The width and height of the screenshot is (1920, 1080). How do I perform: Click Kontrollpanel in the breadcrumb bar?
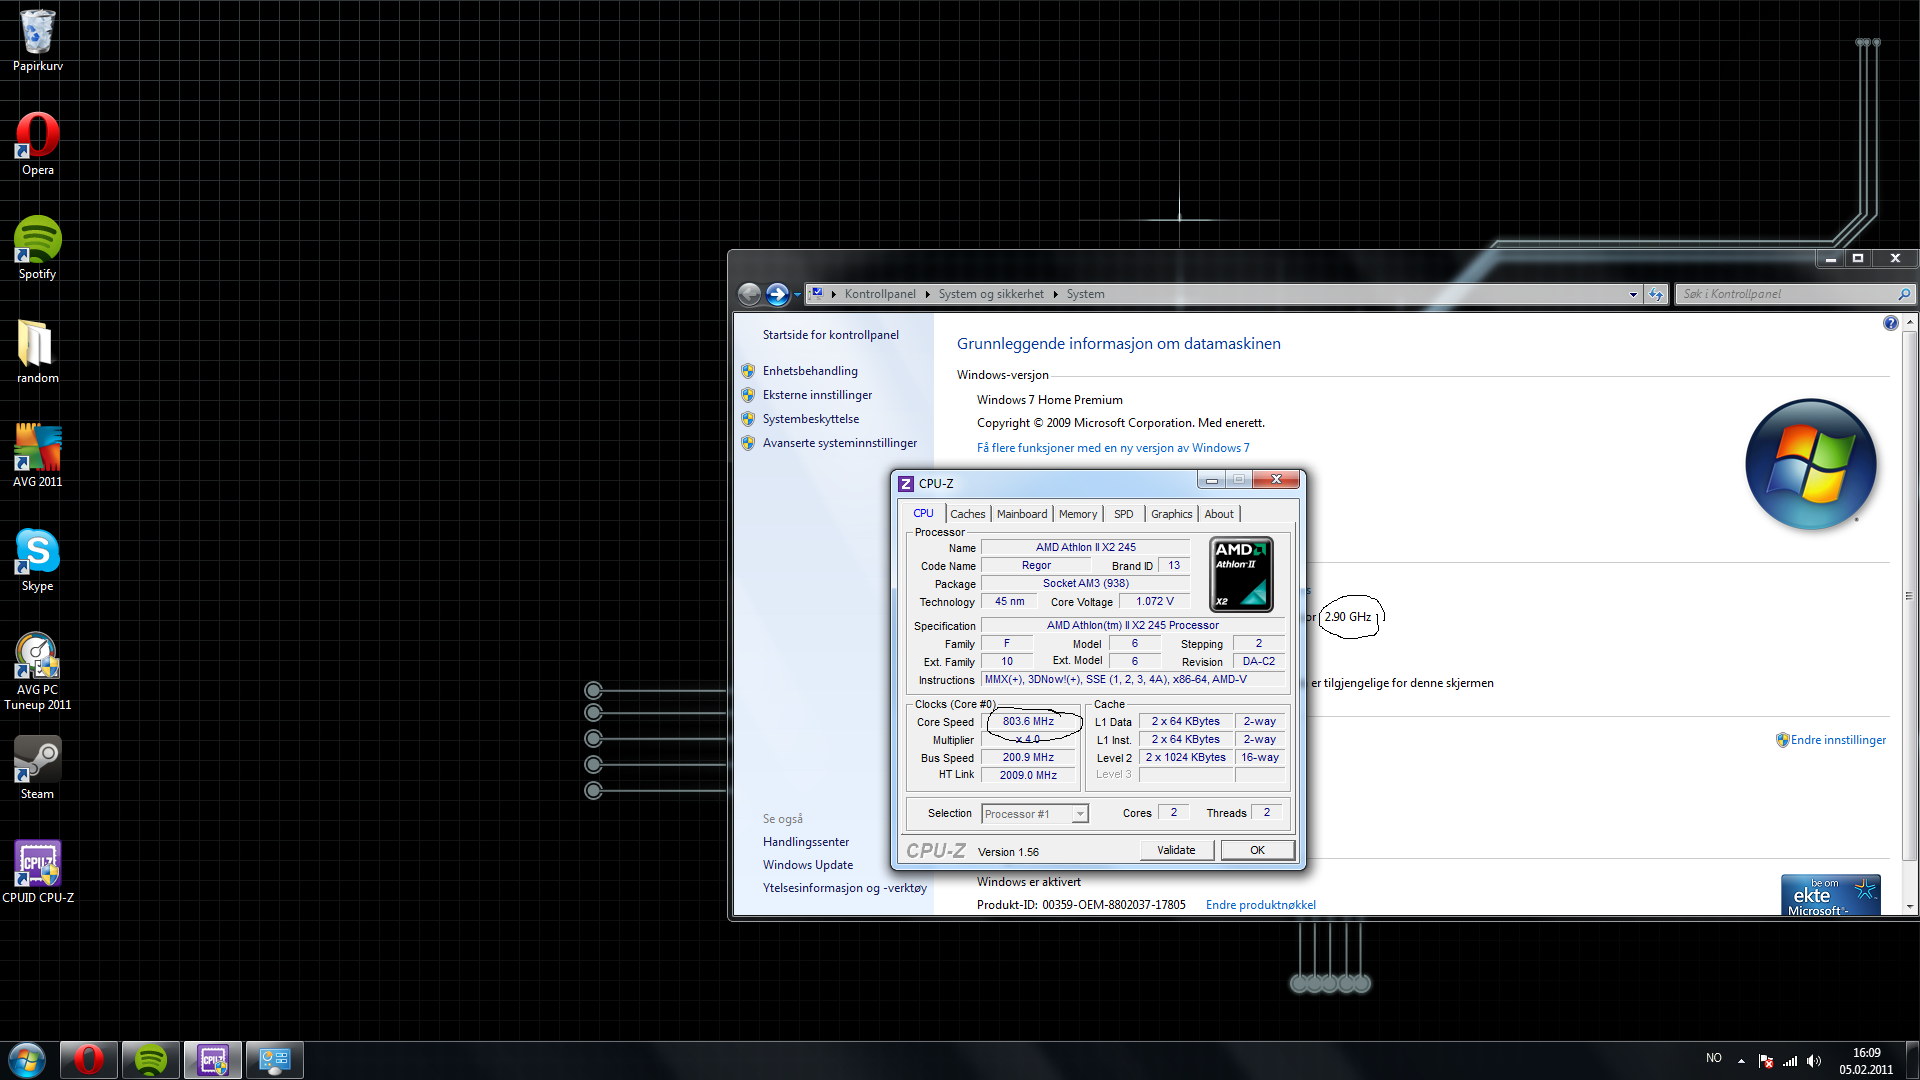pyautogui.click(x=880, y=294)
